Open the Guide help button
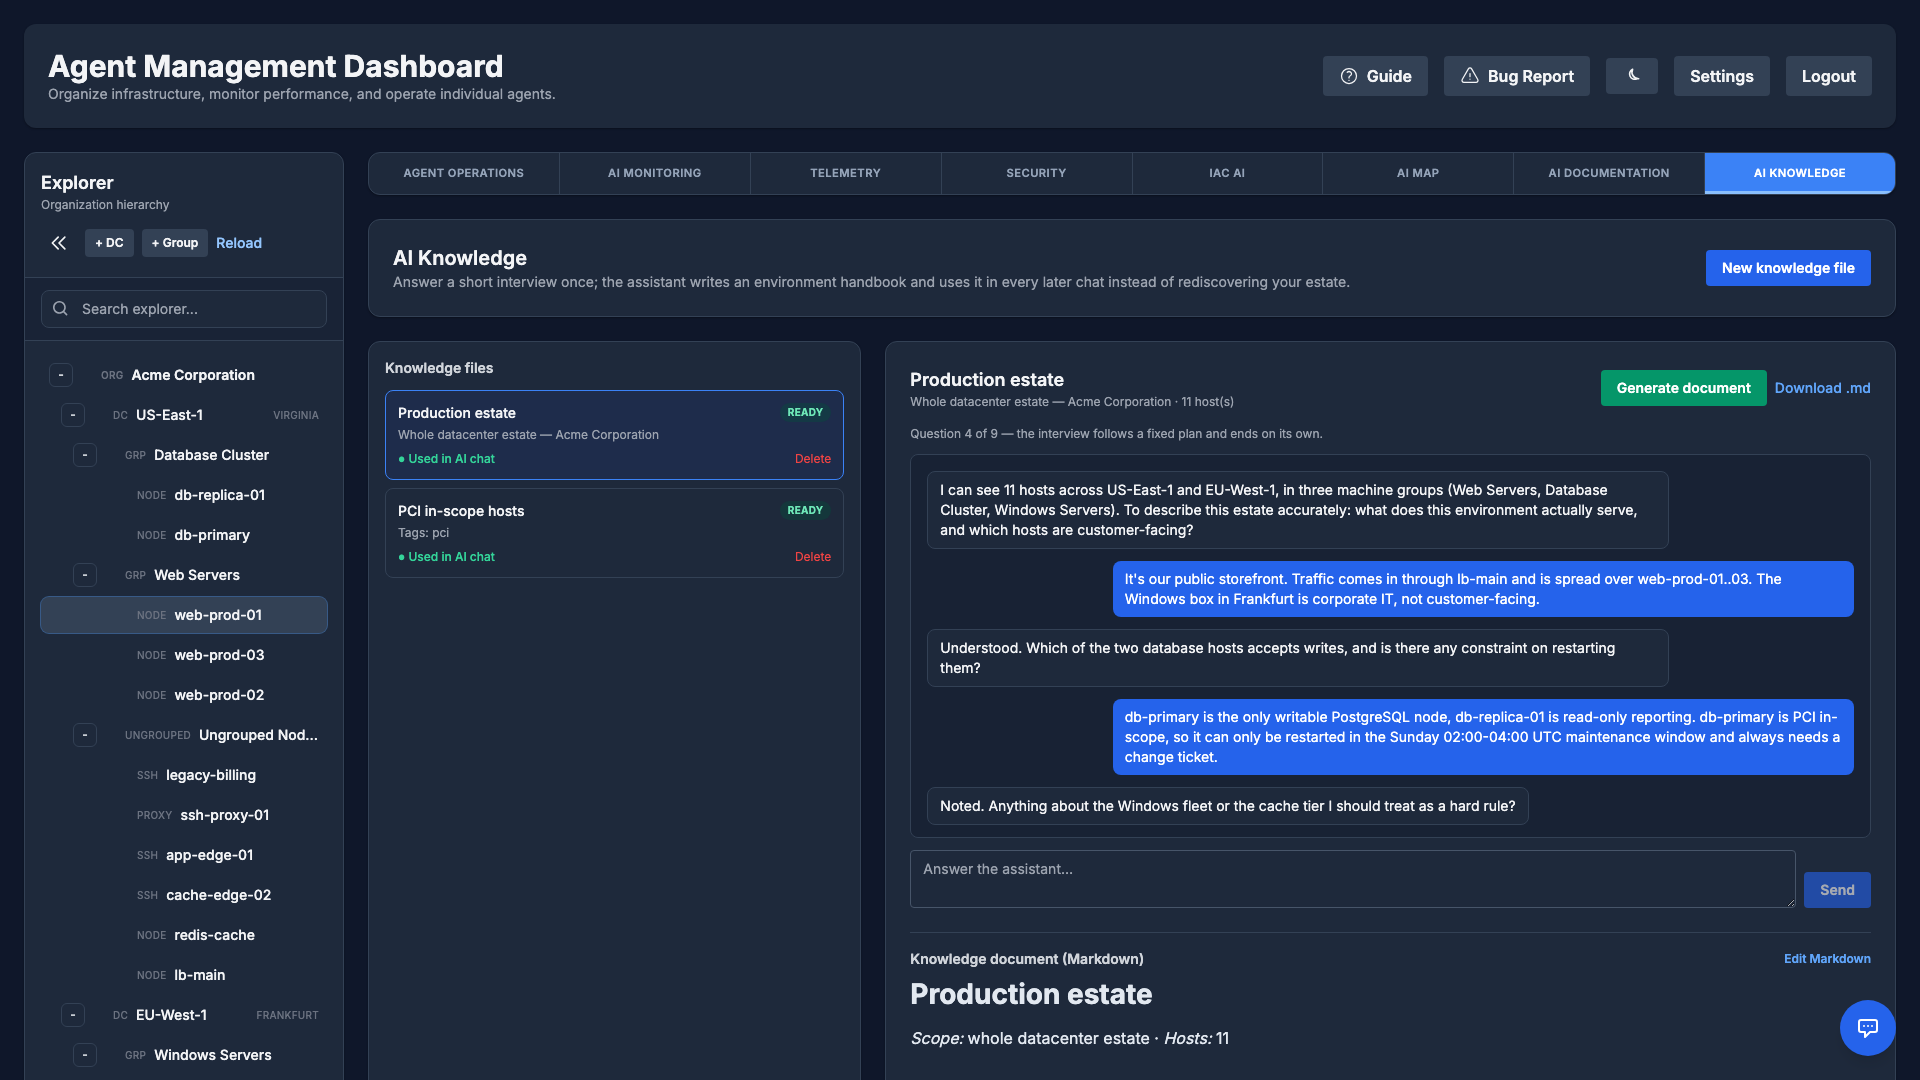 1375,76
